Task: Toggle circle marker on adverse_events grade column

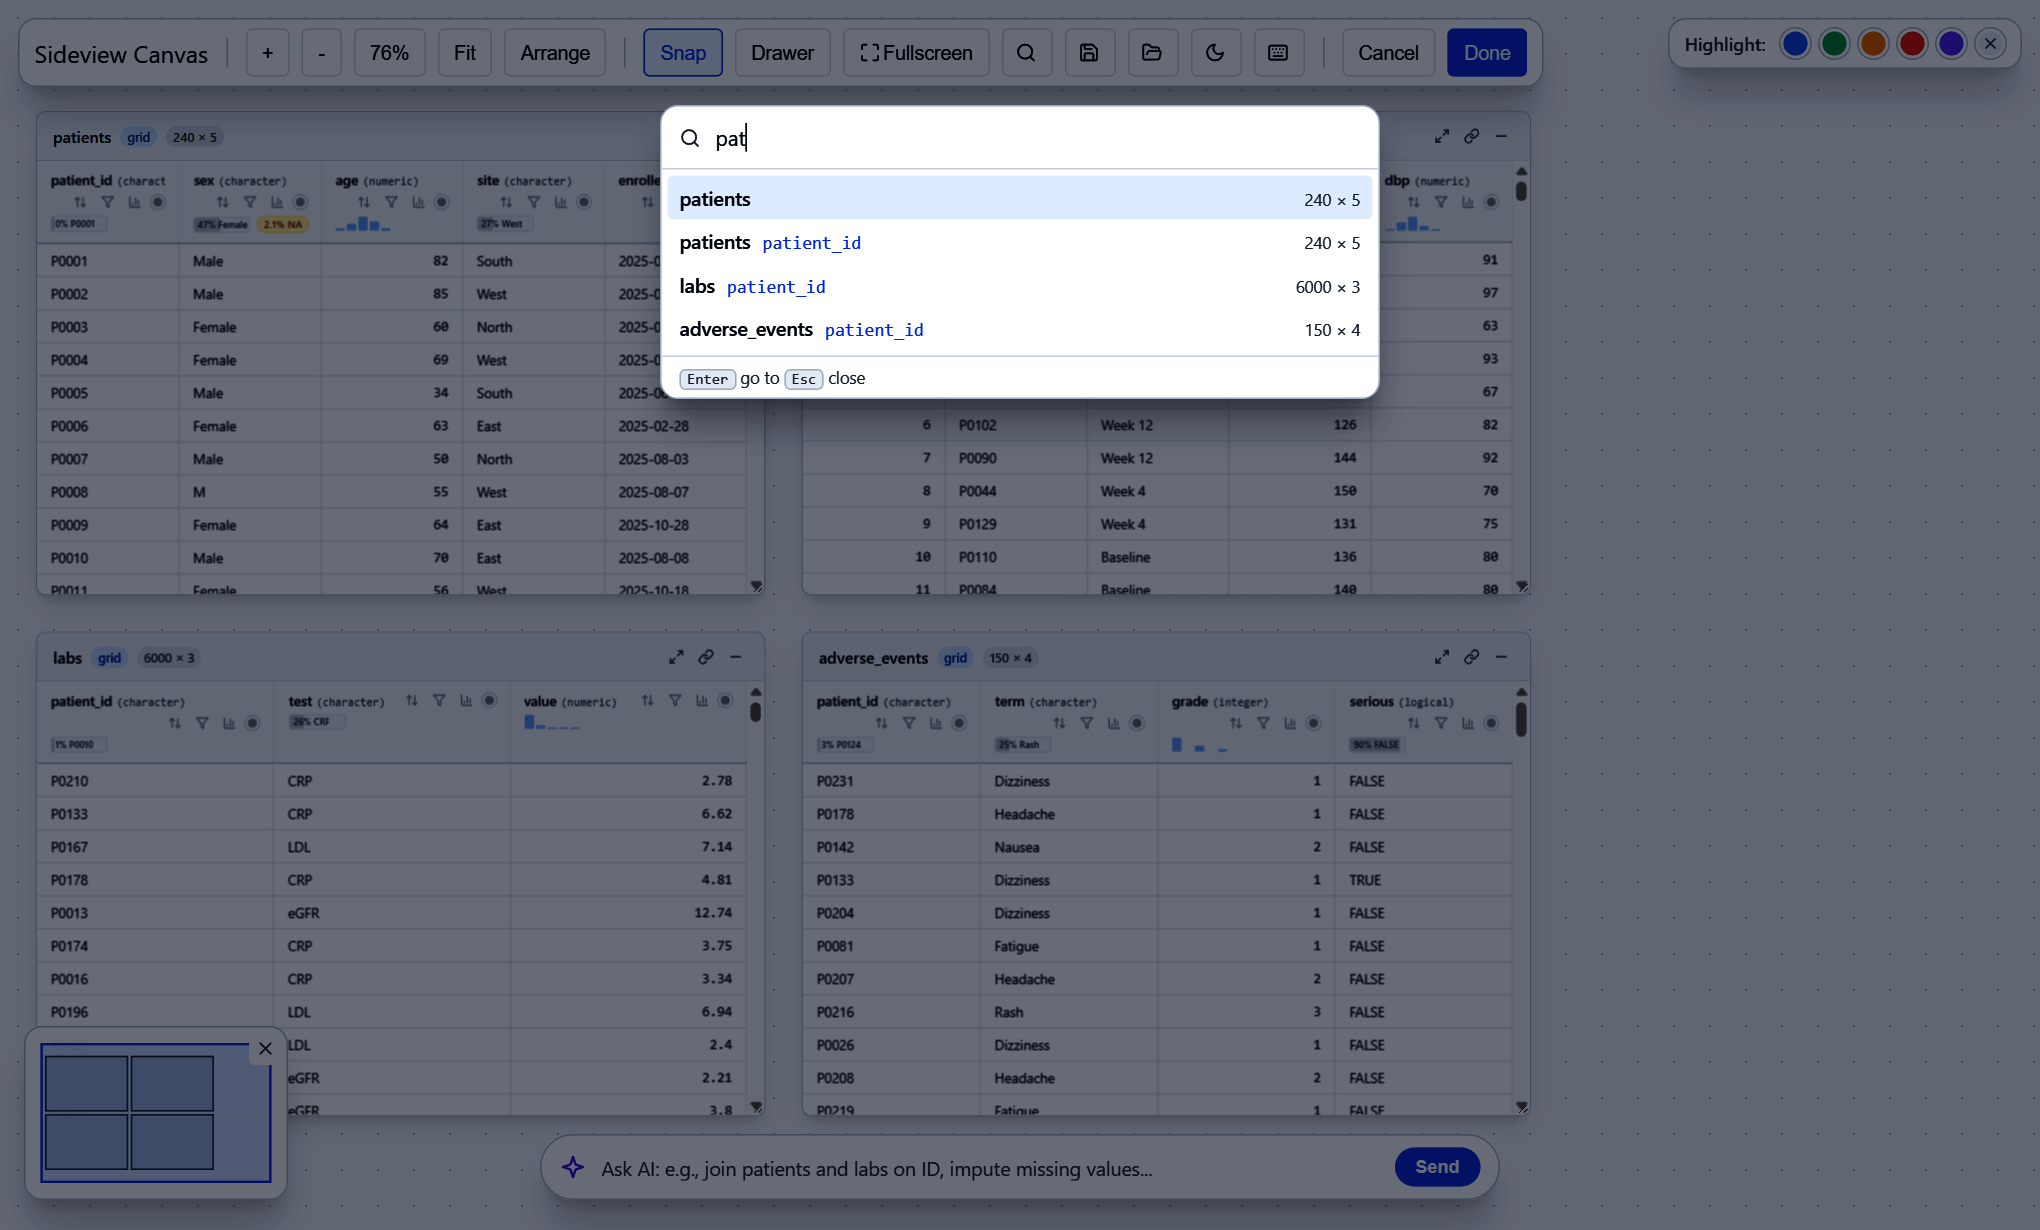Action: [x=1314, y=723]
